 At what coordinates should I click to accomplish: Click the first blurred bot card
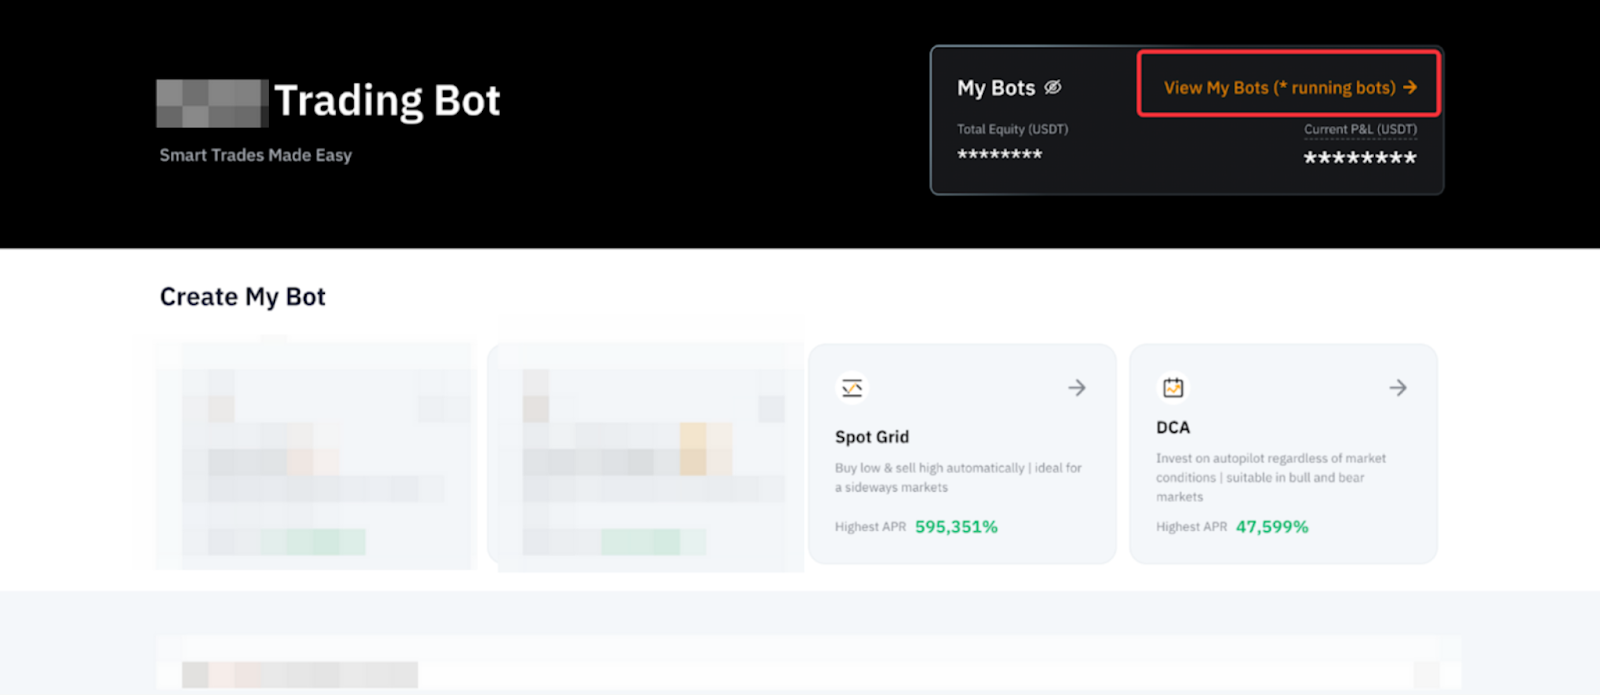point(315,455)
